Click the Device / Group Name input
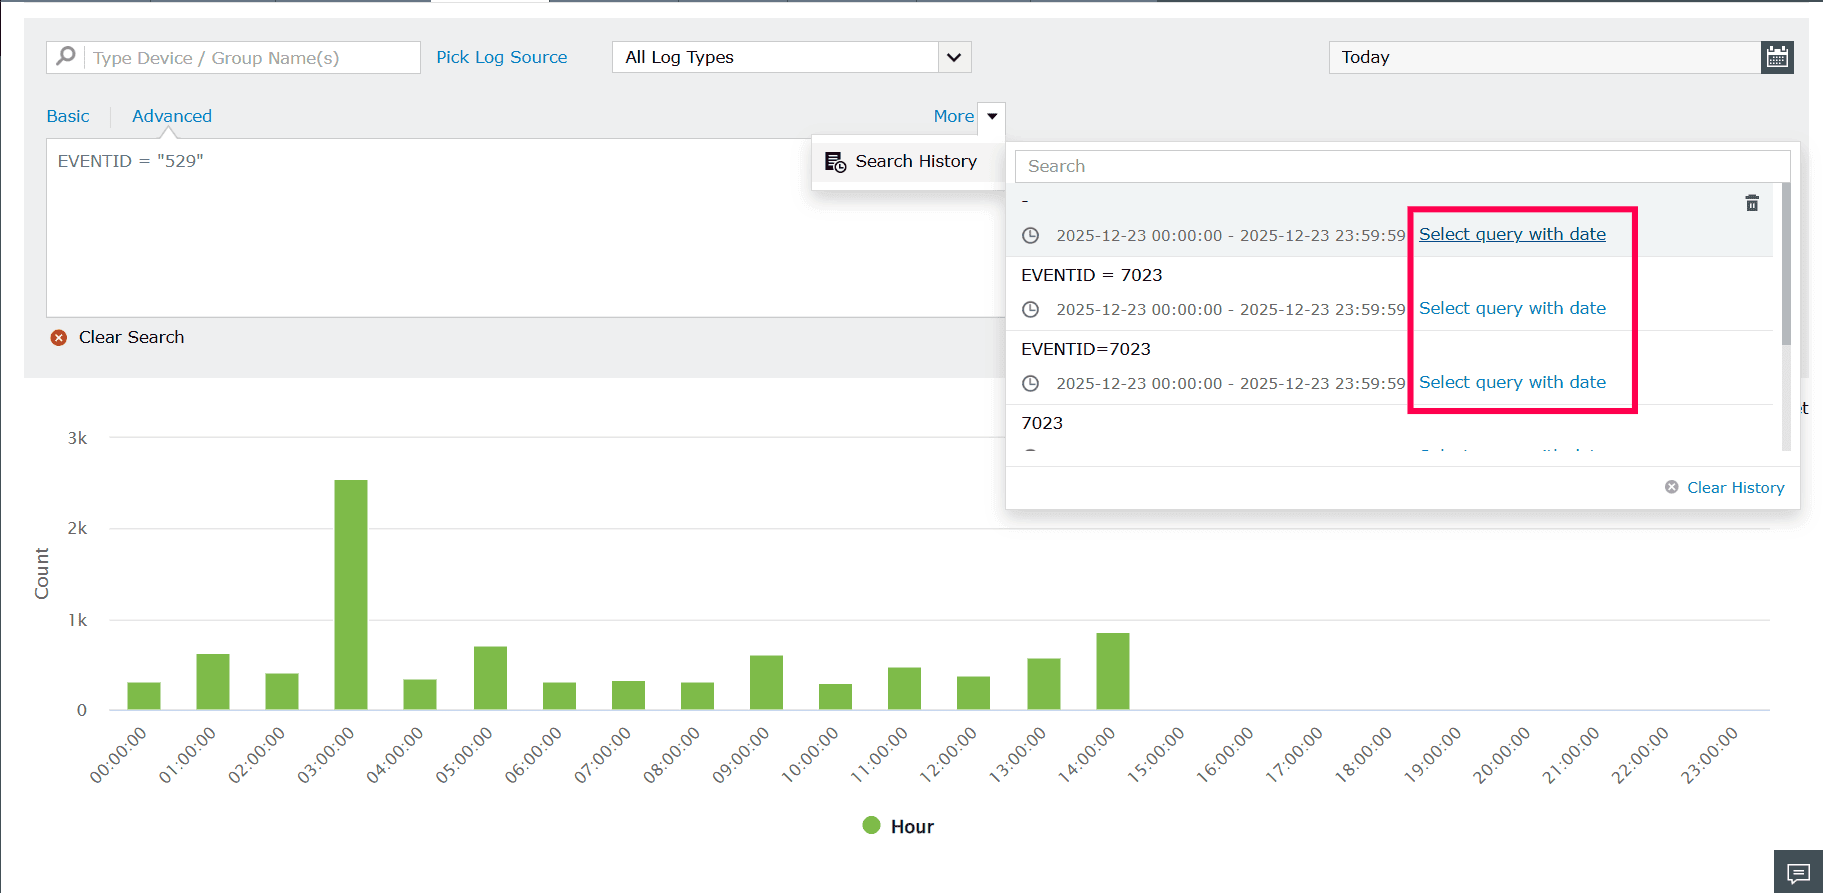 pyautogui.click(x=251, y=57)
